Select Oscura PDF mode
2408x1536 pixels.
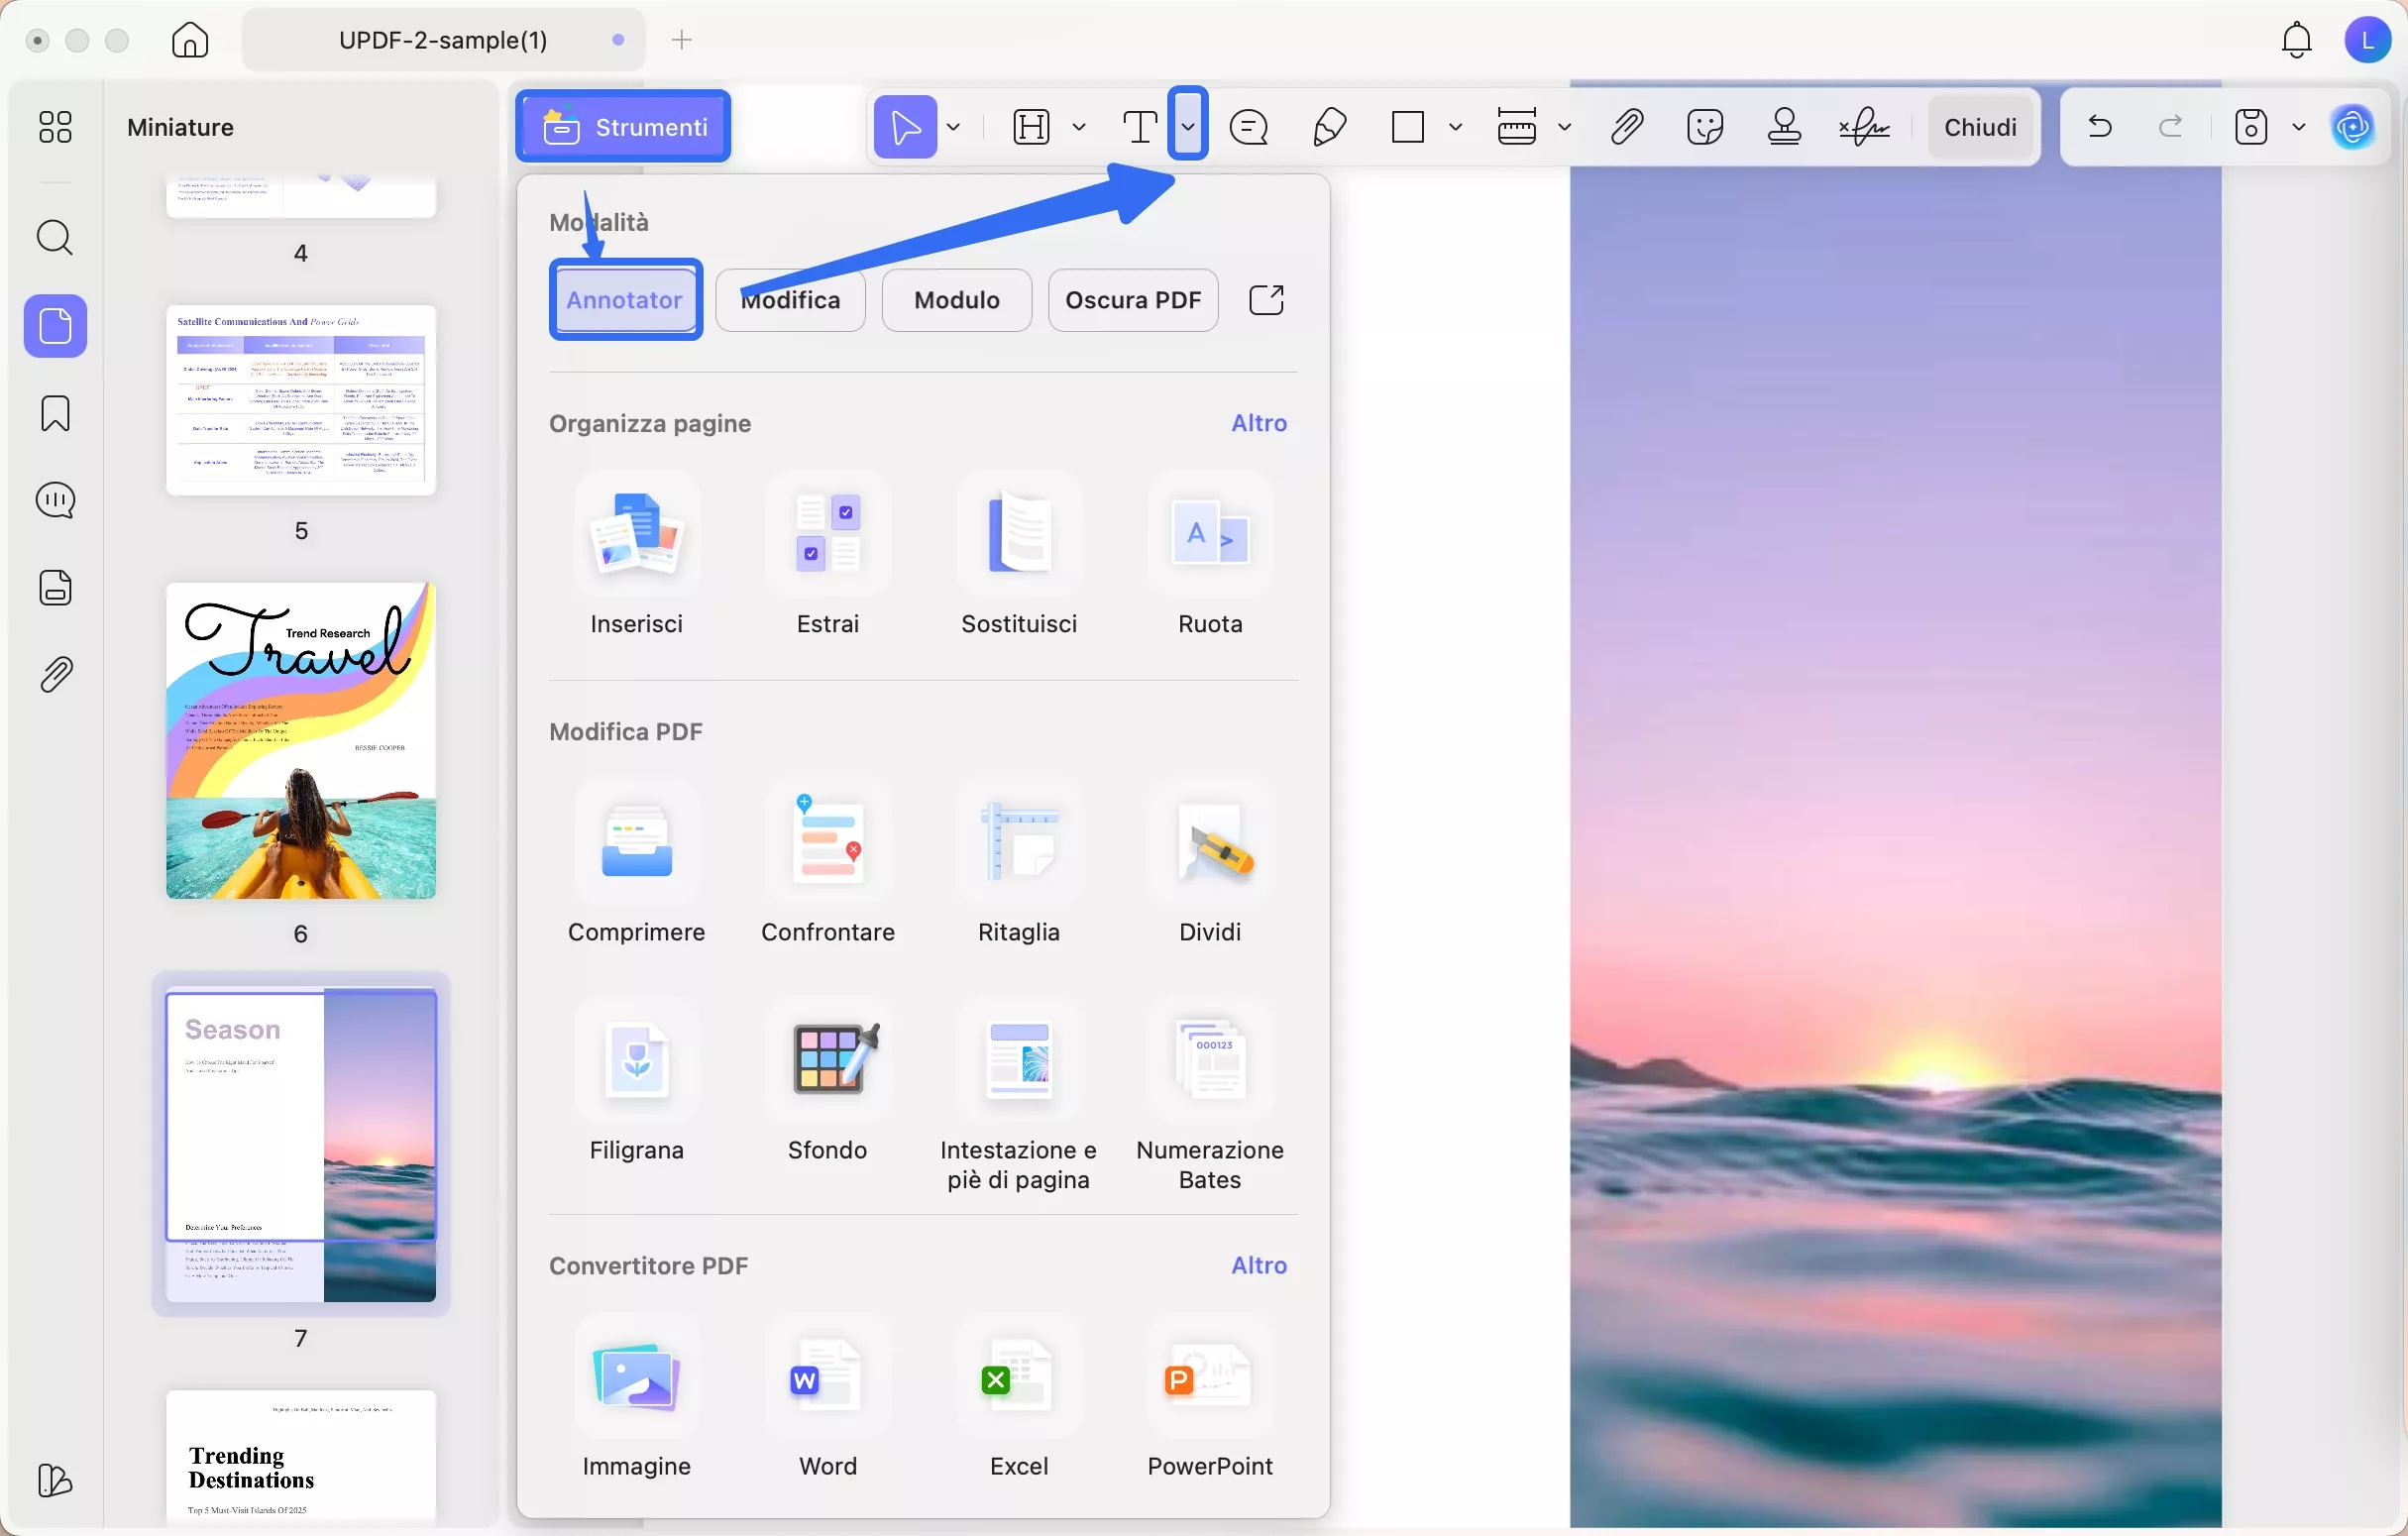coord(1132,300)
